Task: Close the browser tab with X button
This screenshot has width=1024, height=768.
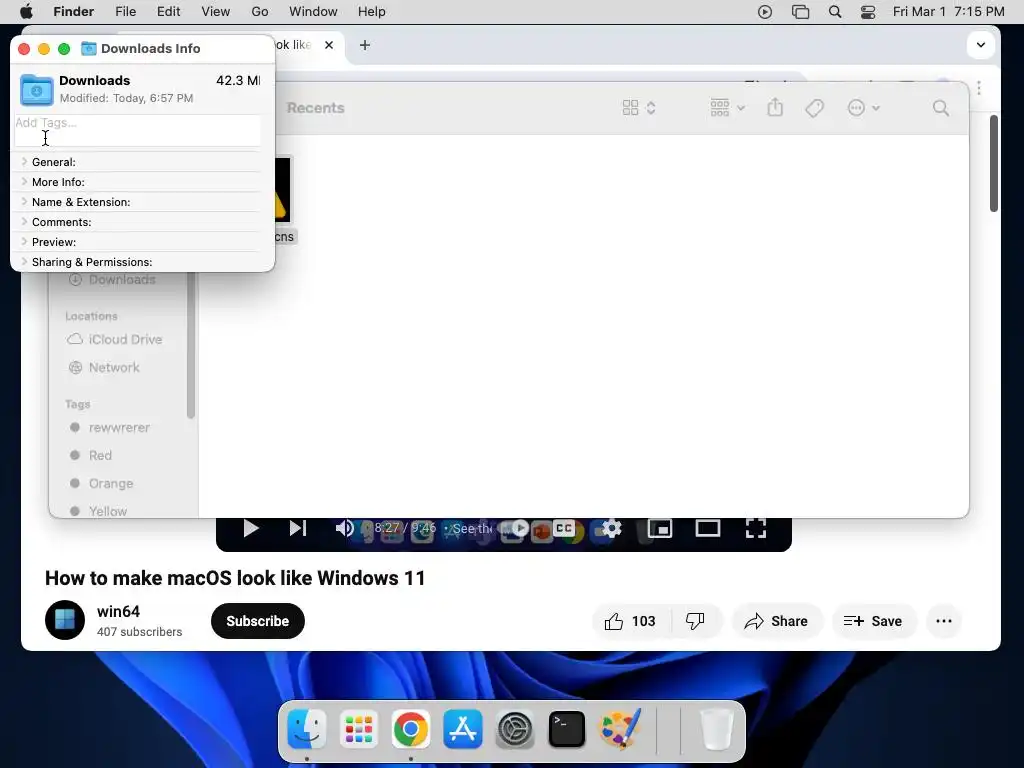Action: [x=329, y=45]
